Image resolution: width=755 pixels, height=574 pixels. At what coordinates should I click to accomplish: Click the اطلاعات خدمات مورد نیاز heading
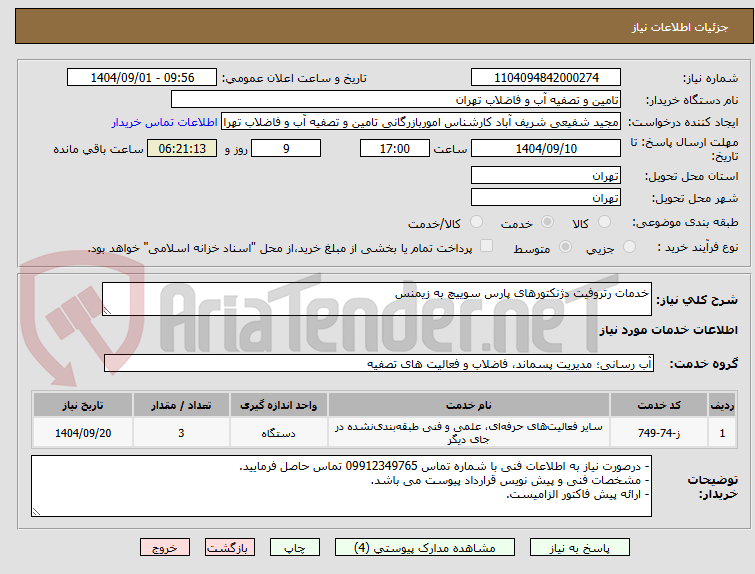pyautogui.click(x=668, y=330)
